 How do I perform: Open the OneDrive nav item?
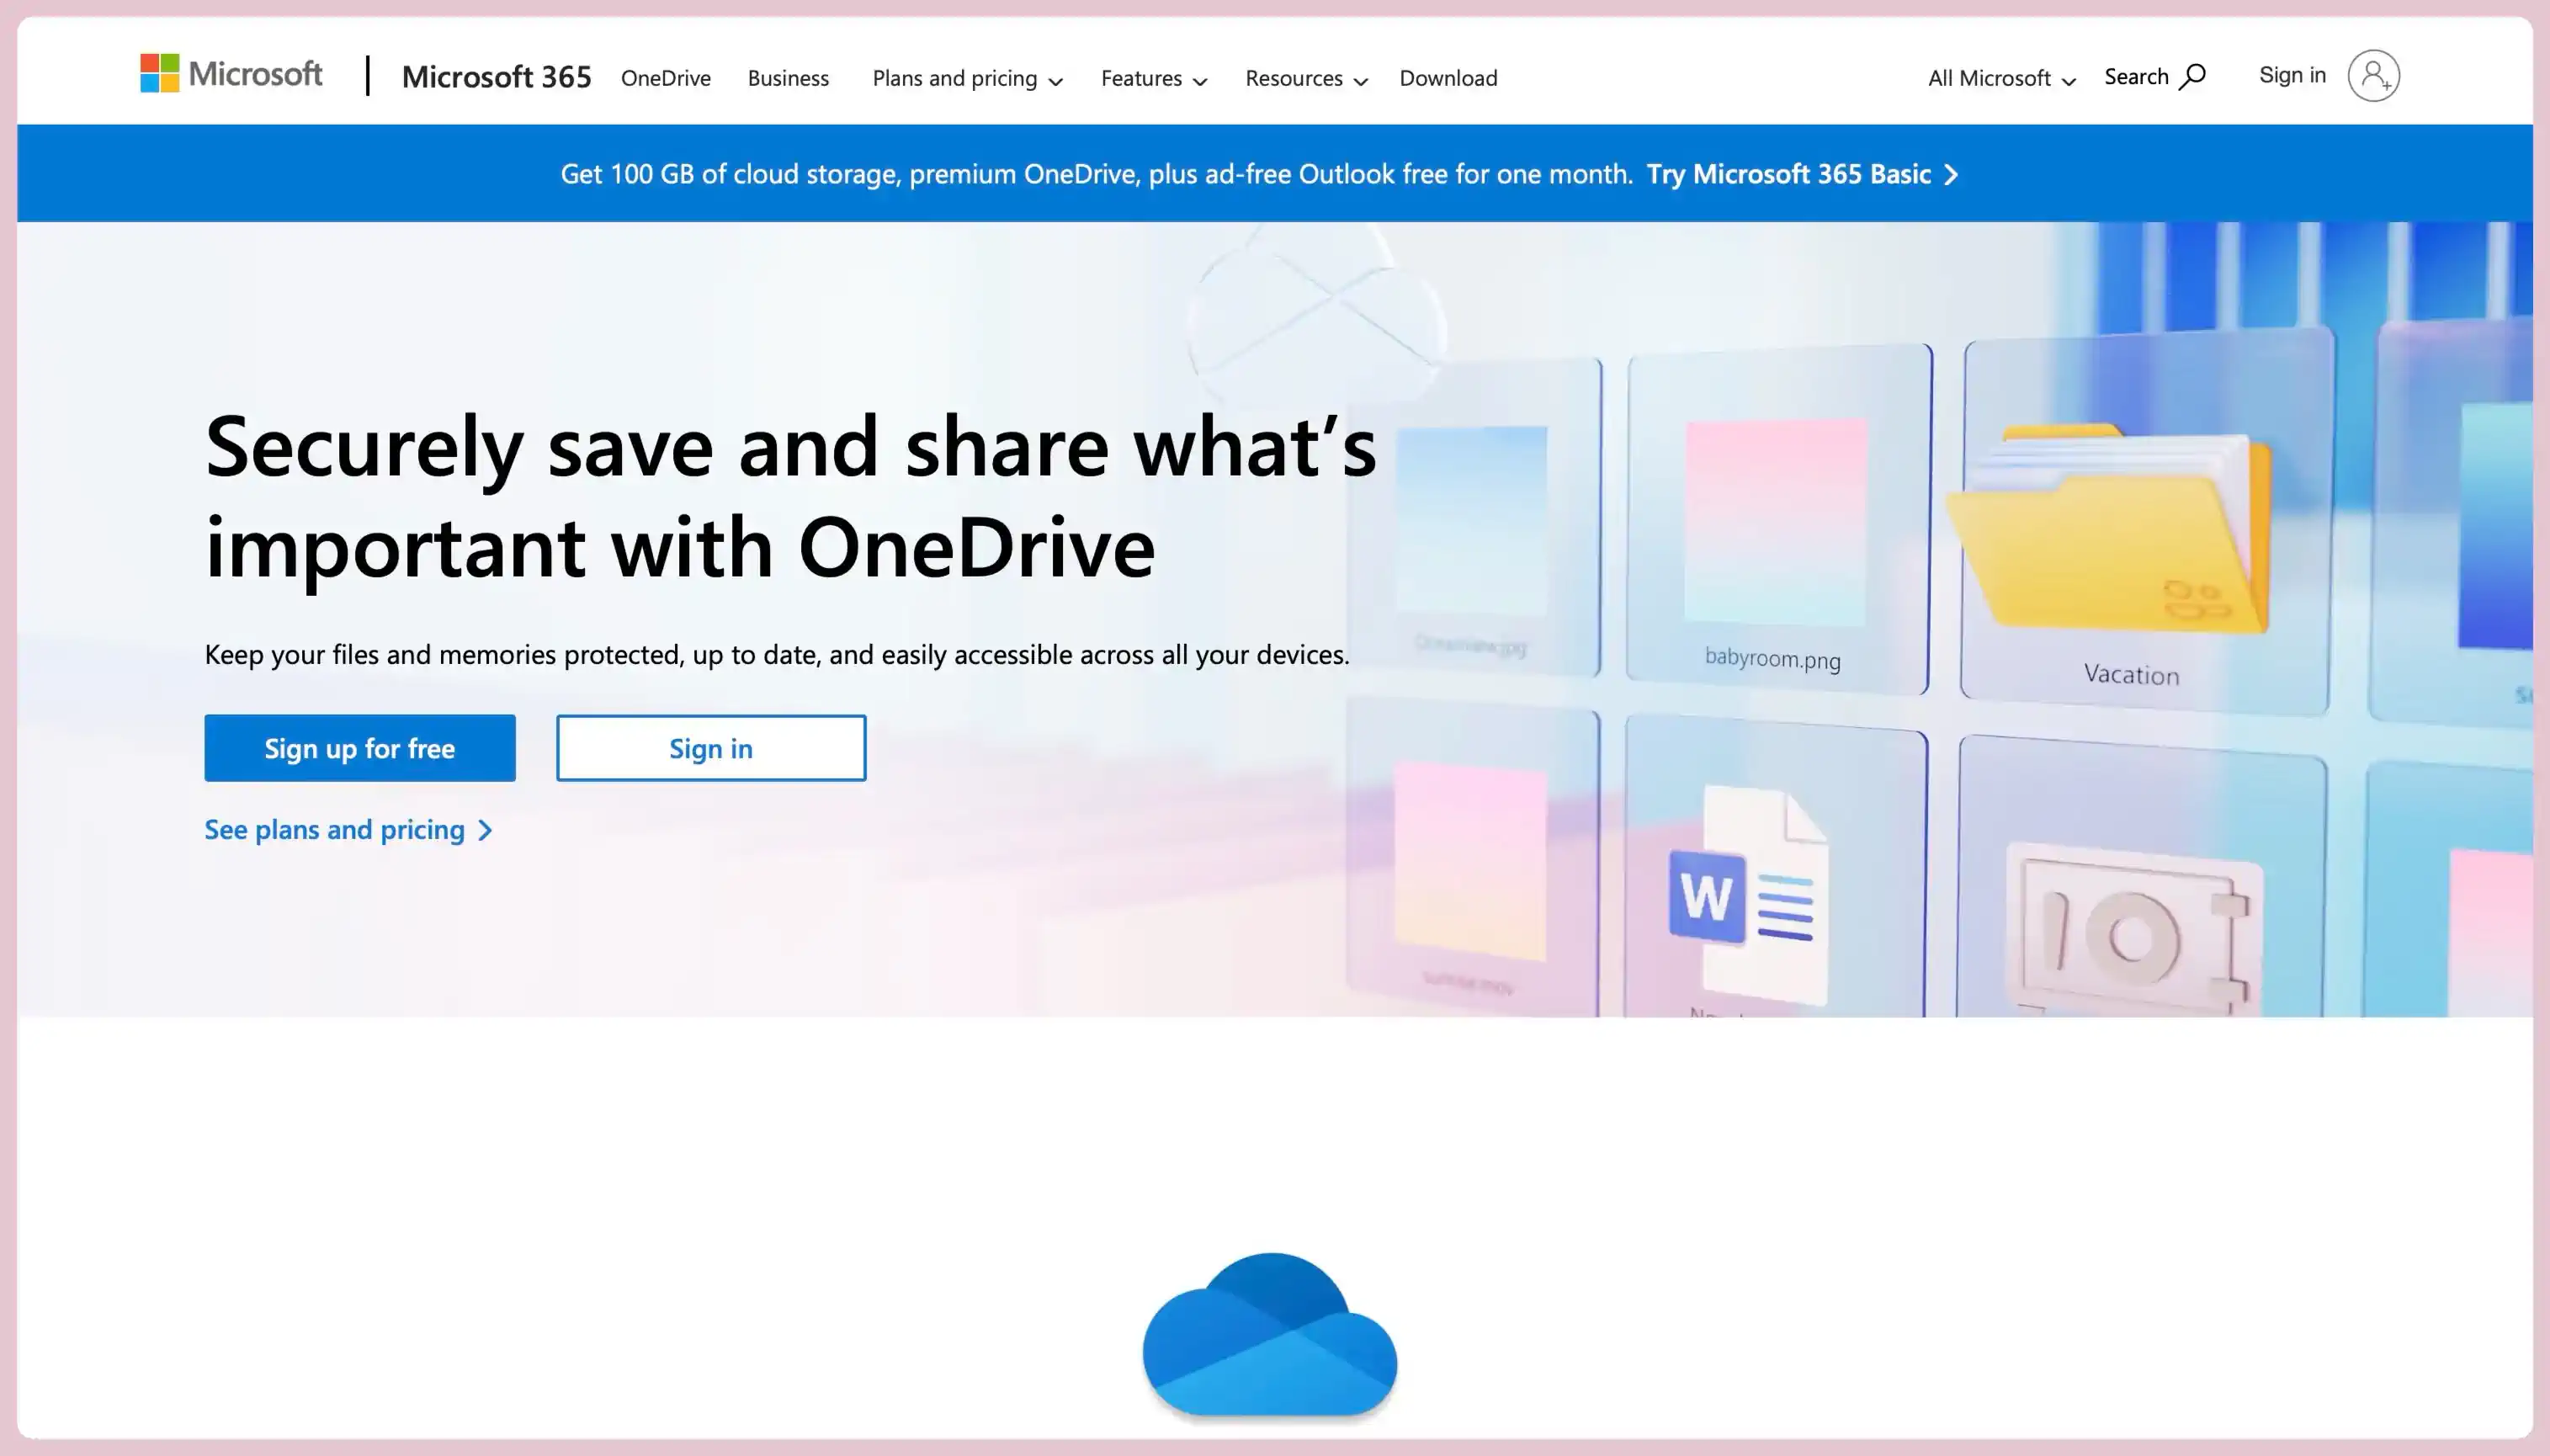tap(665, 78)
